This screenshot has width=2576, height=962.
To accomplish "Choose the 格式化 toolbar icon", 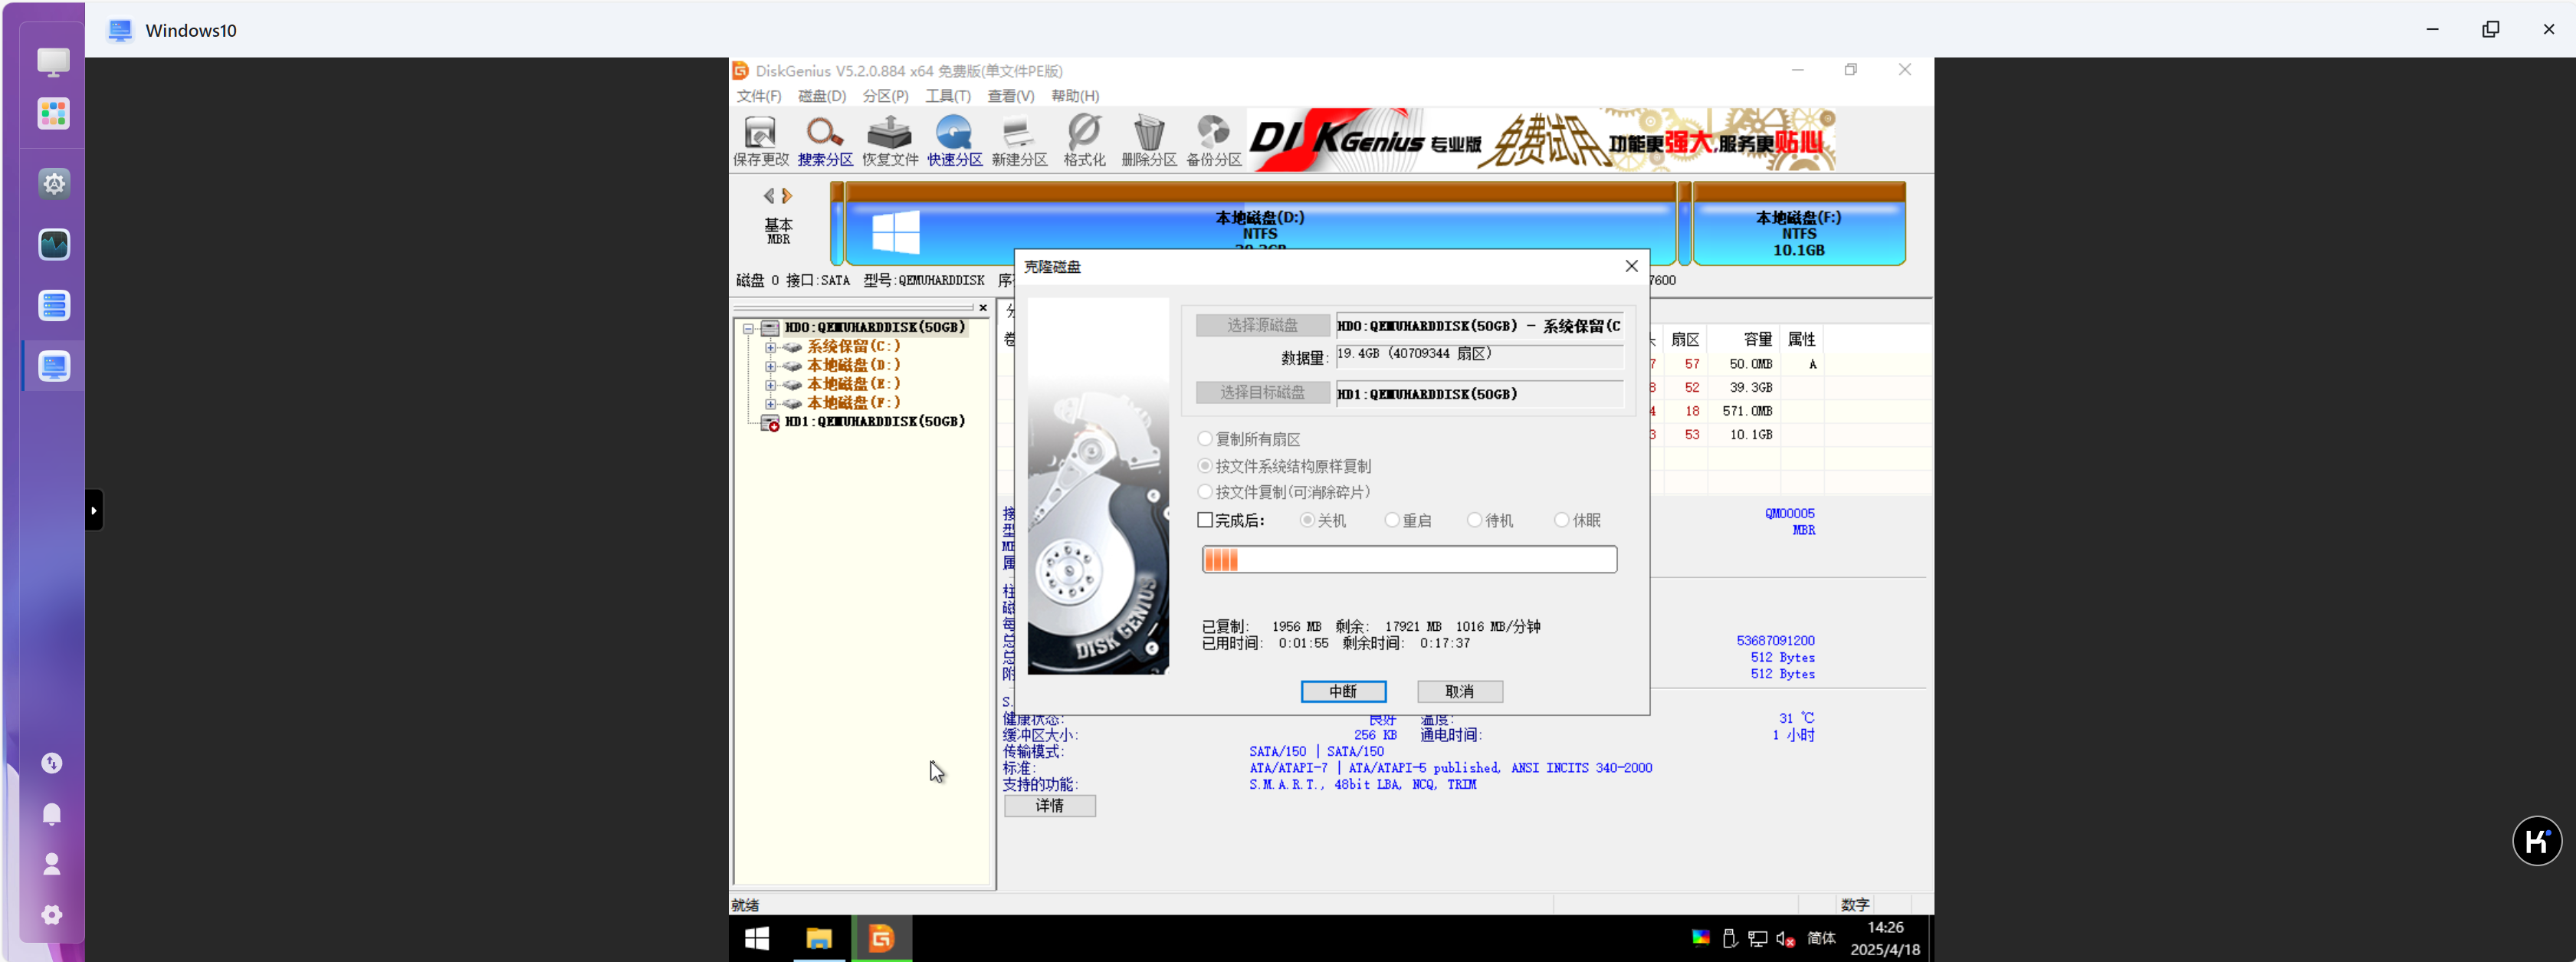I will click(1084, 140).
